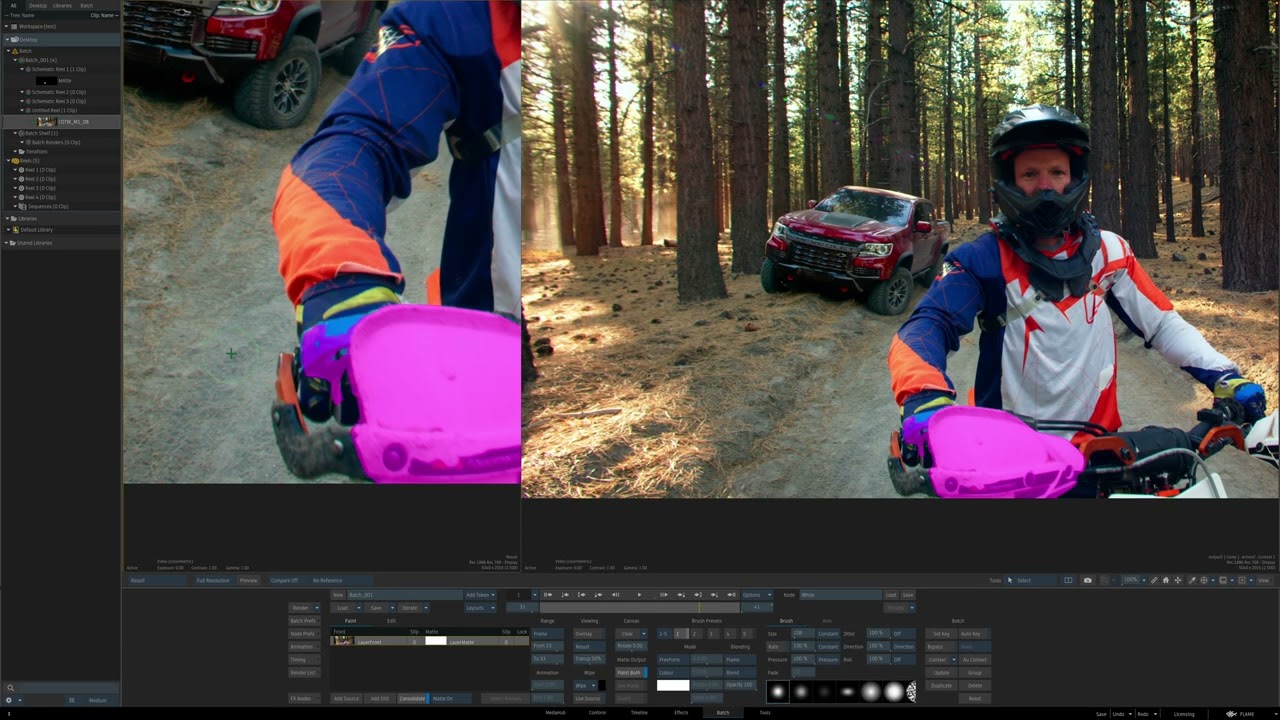Open the Layouts dropdown
This screenshot has width=1280, height=720.
tap(480, 608)
